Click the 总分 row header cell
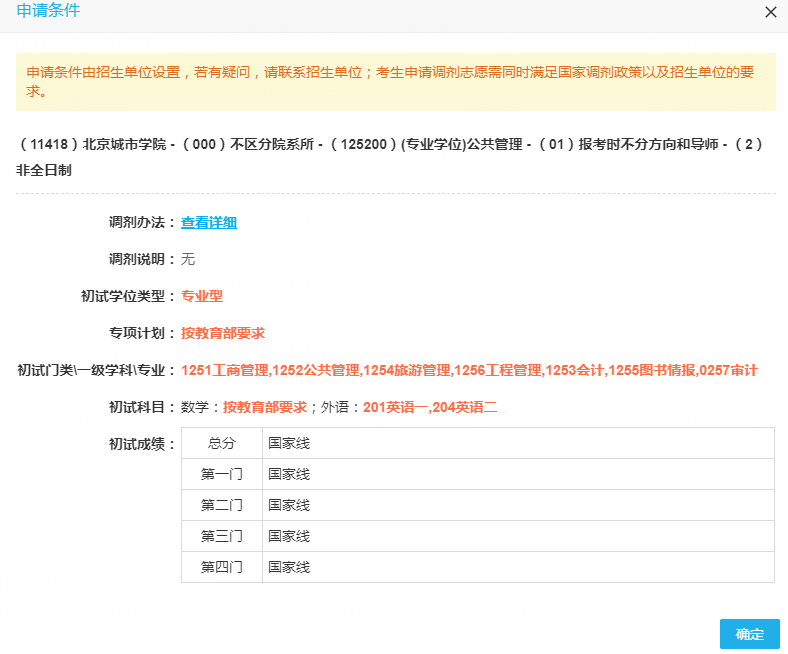788x654 pixels. (x=222, y=443)
